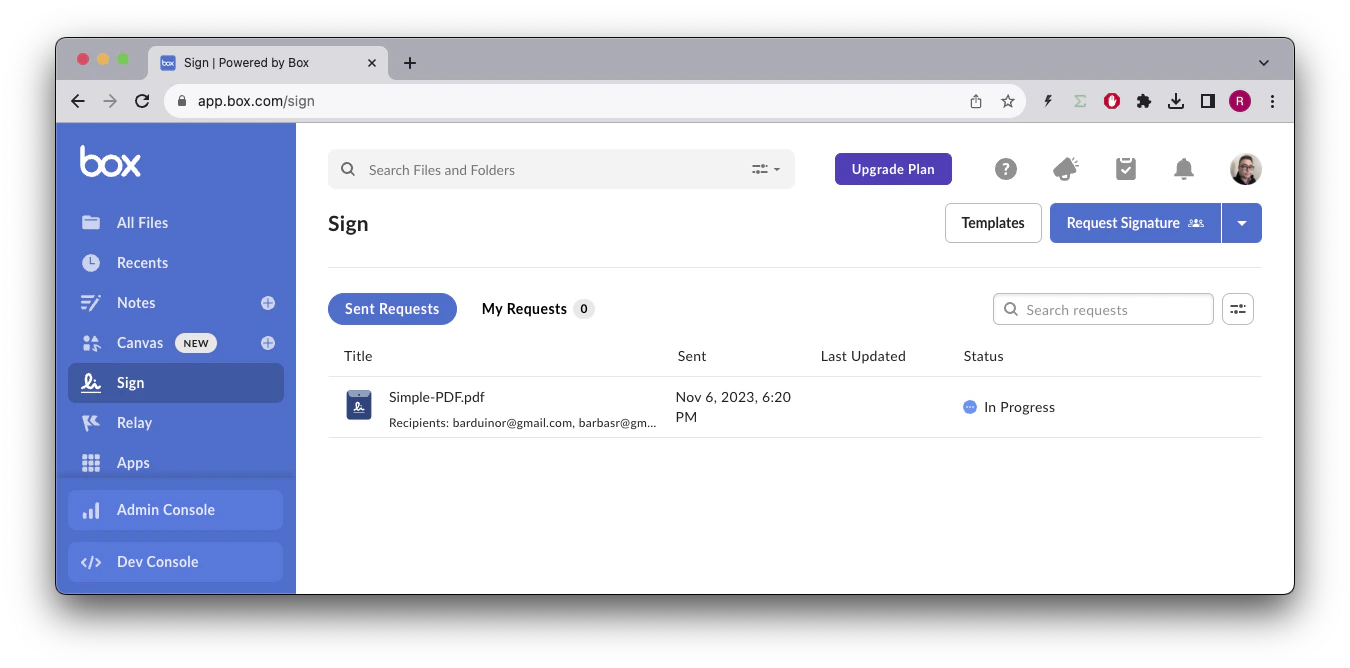Open the announcements megaphone icon

(x=1066, y=169)
